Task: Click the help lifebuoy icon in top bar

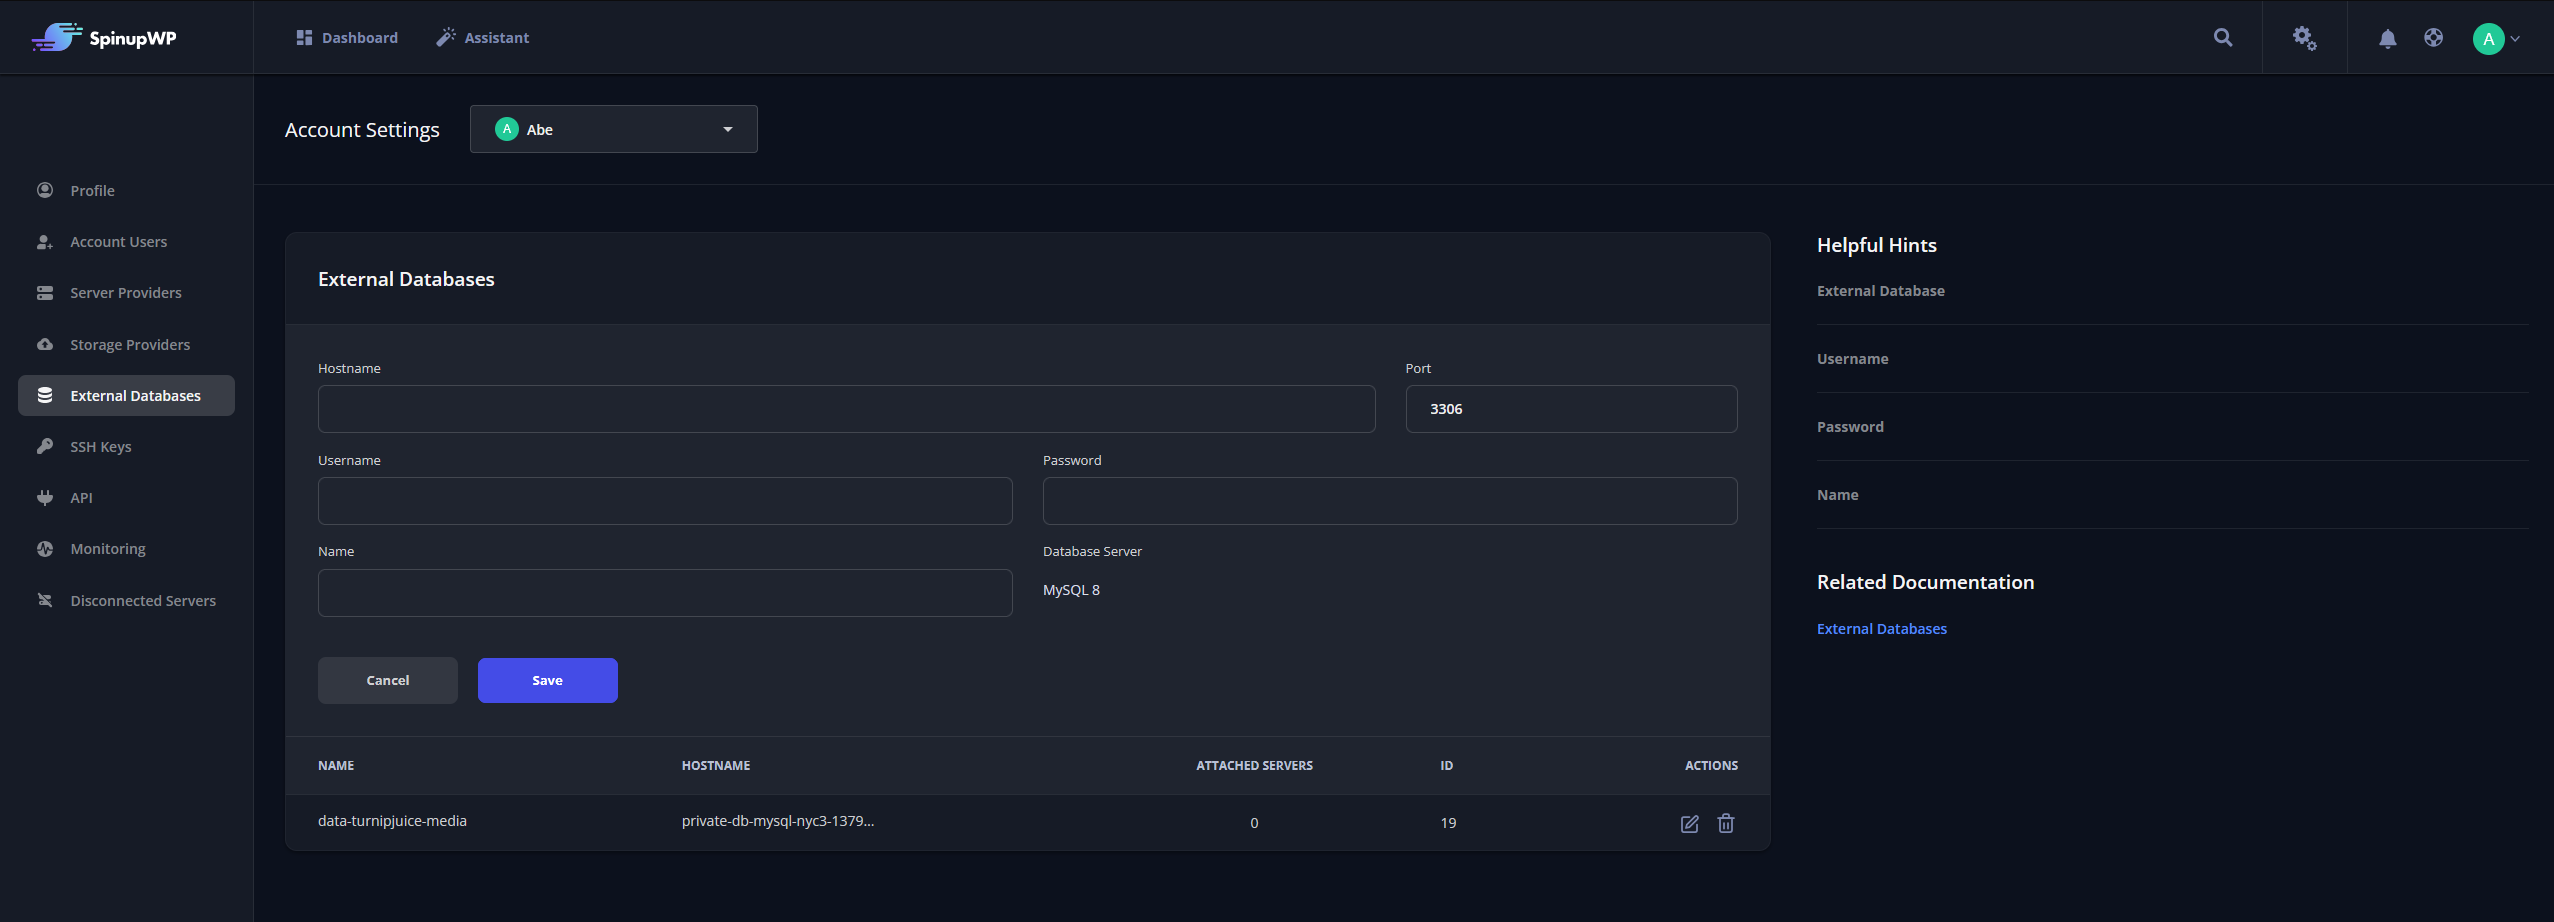Action: 2433,37
